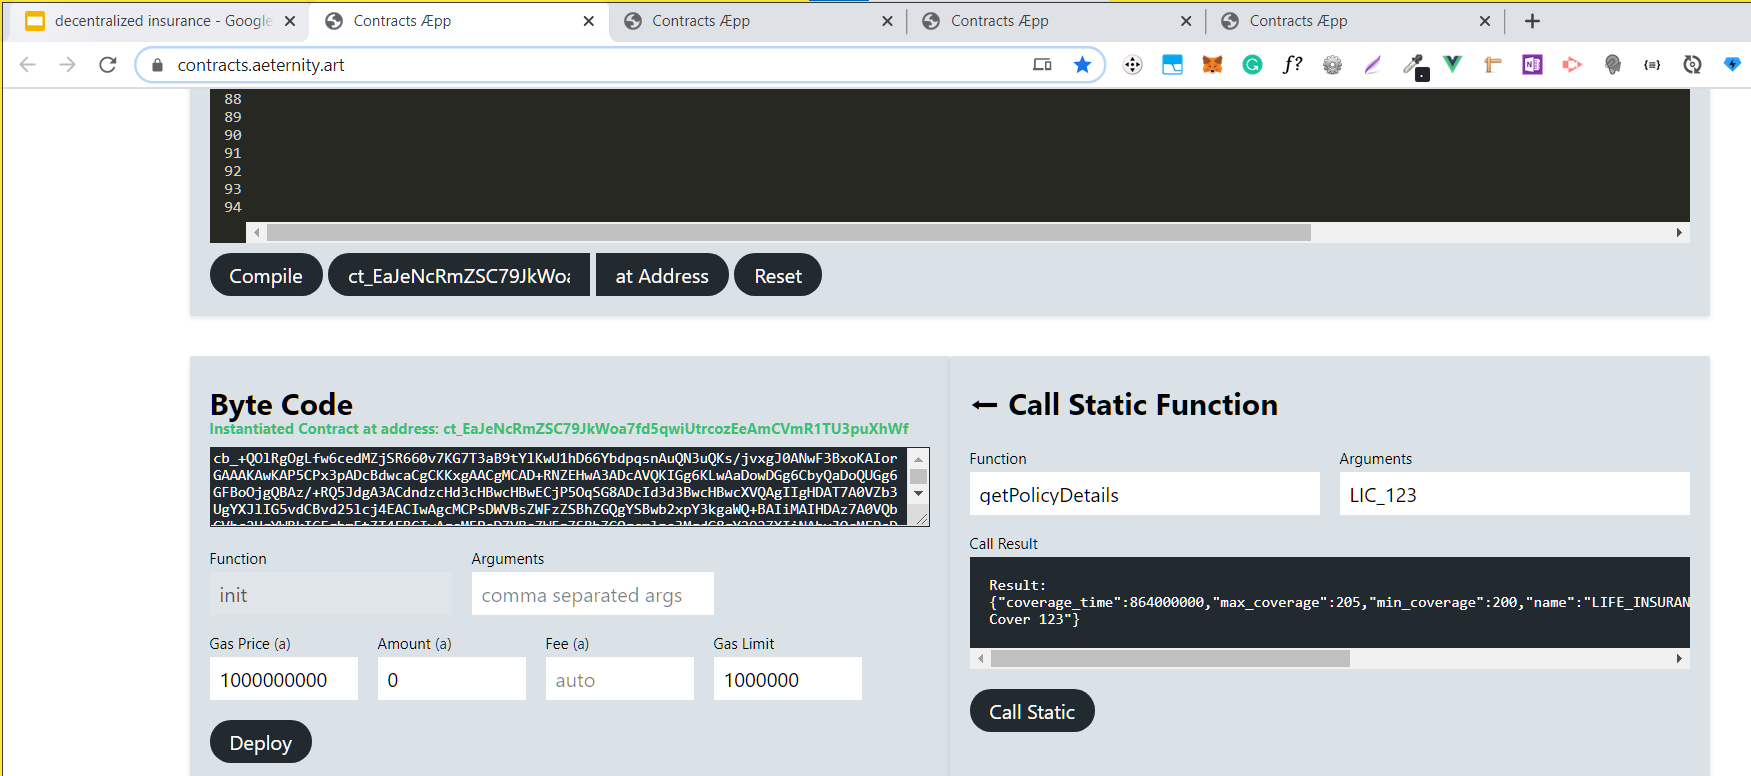Click the code editor scroll-left arrow
The width and height of the screenshot is (1751, 776).
(257, 232)
